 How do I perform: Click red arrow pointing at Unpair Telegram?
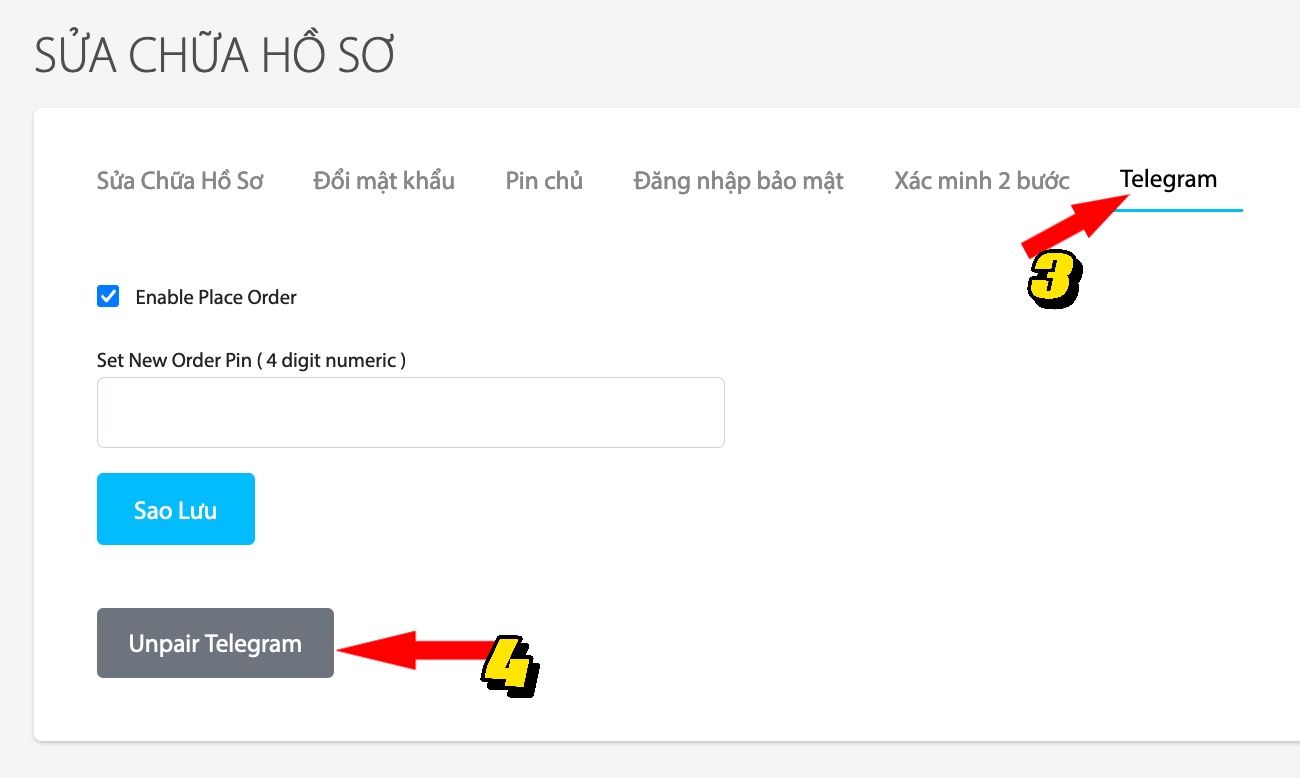tap(413, 650)
